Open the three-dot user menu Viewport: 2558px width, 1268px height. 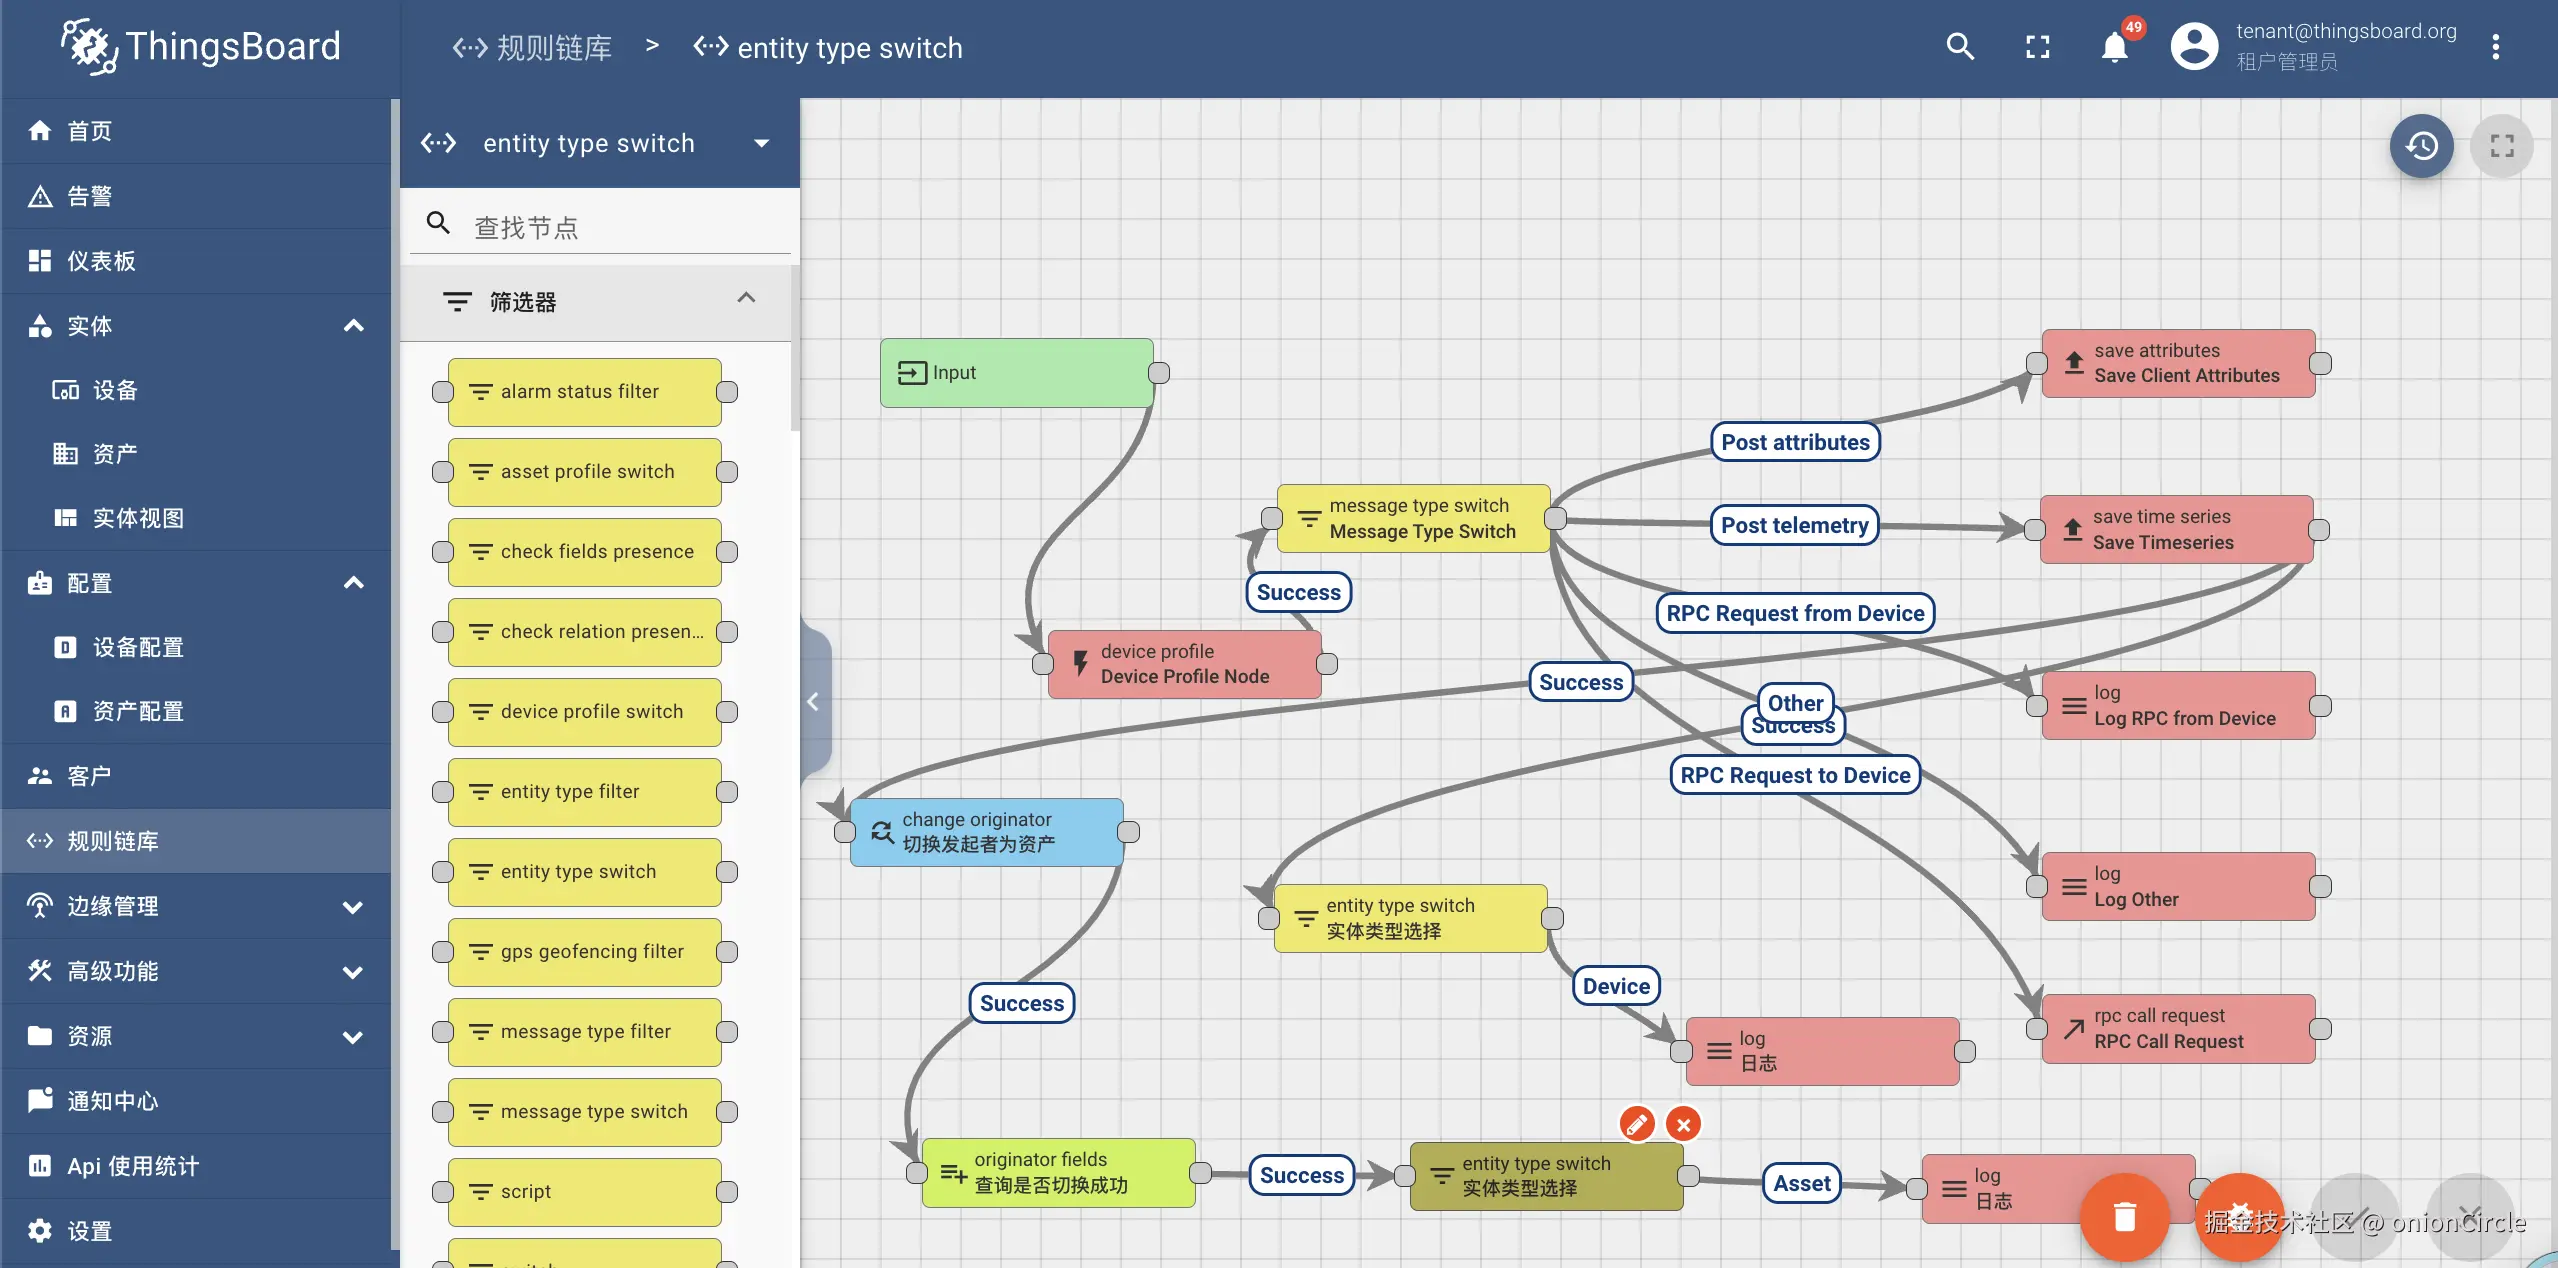pos(2495,47)
